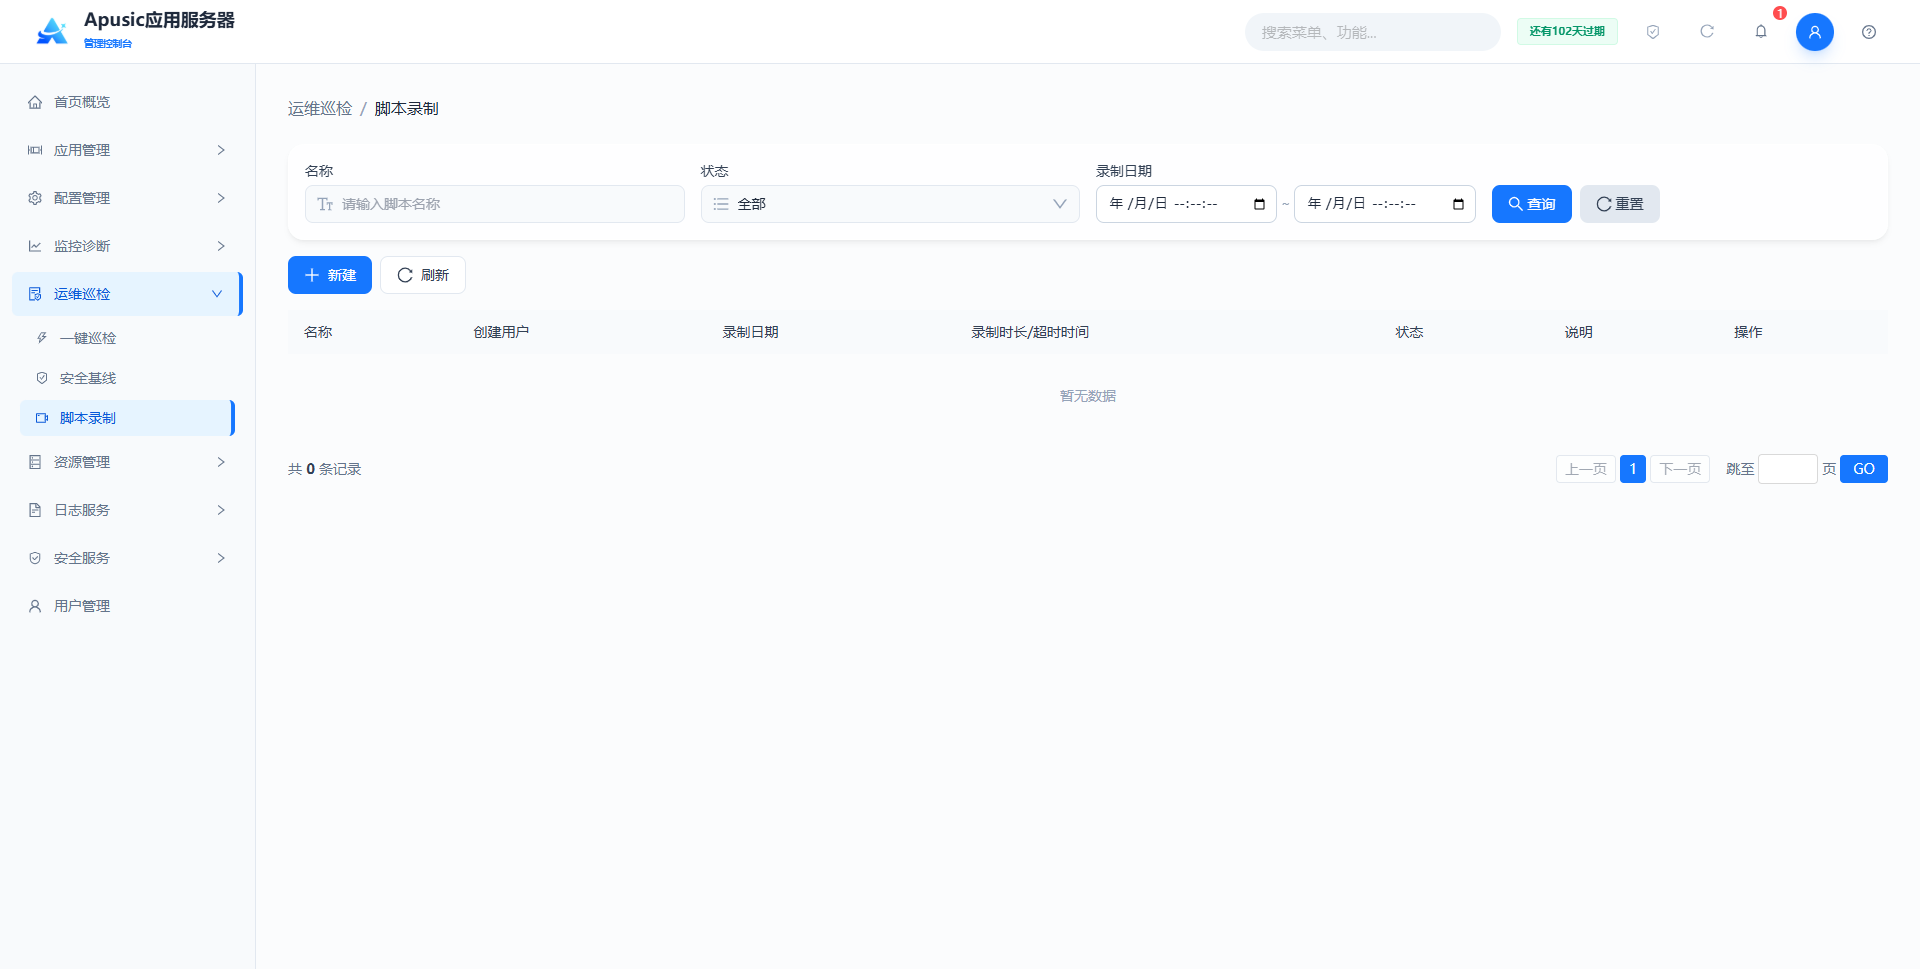Click the chart icon for 监控诊断
The image size is (1920, 969).
click(35, 246)
